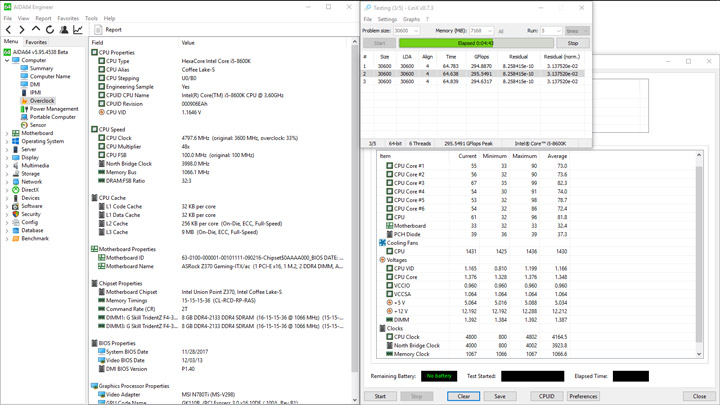The height and width of the screenshot is (405, 720).
Task: Open the AIDA64 Help menu
Action: click(109, 18)
